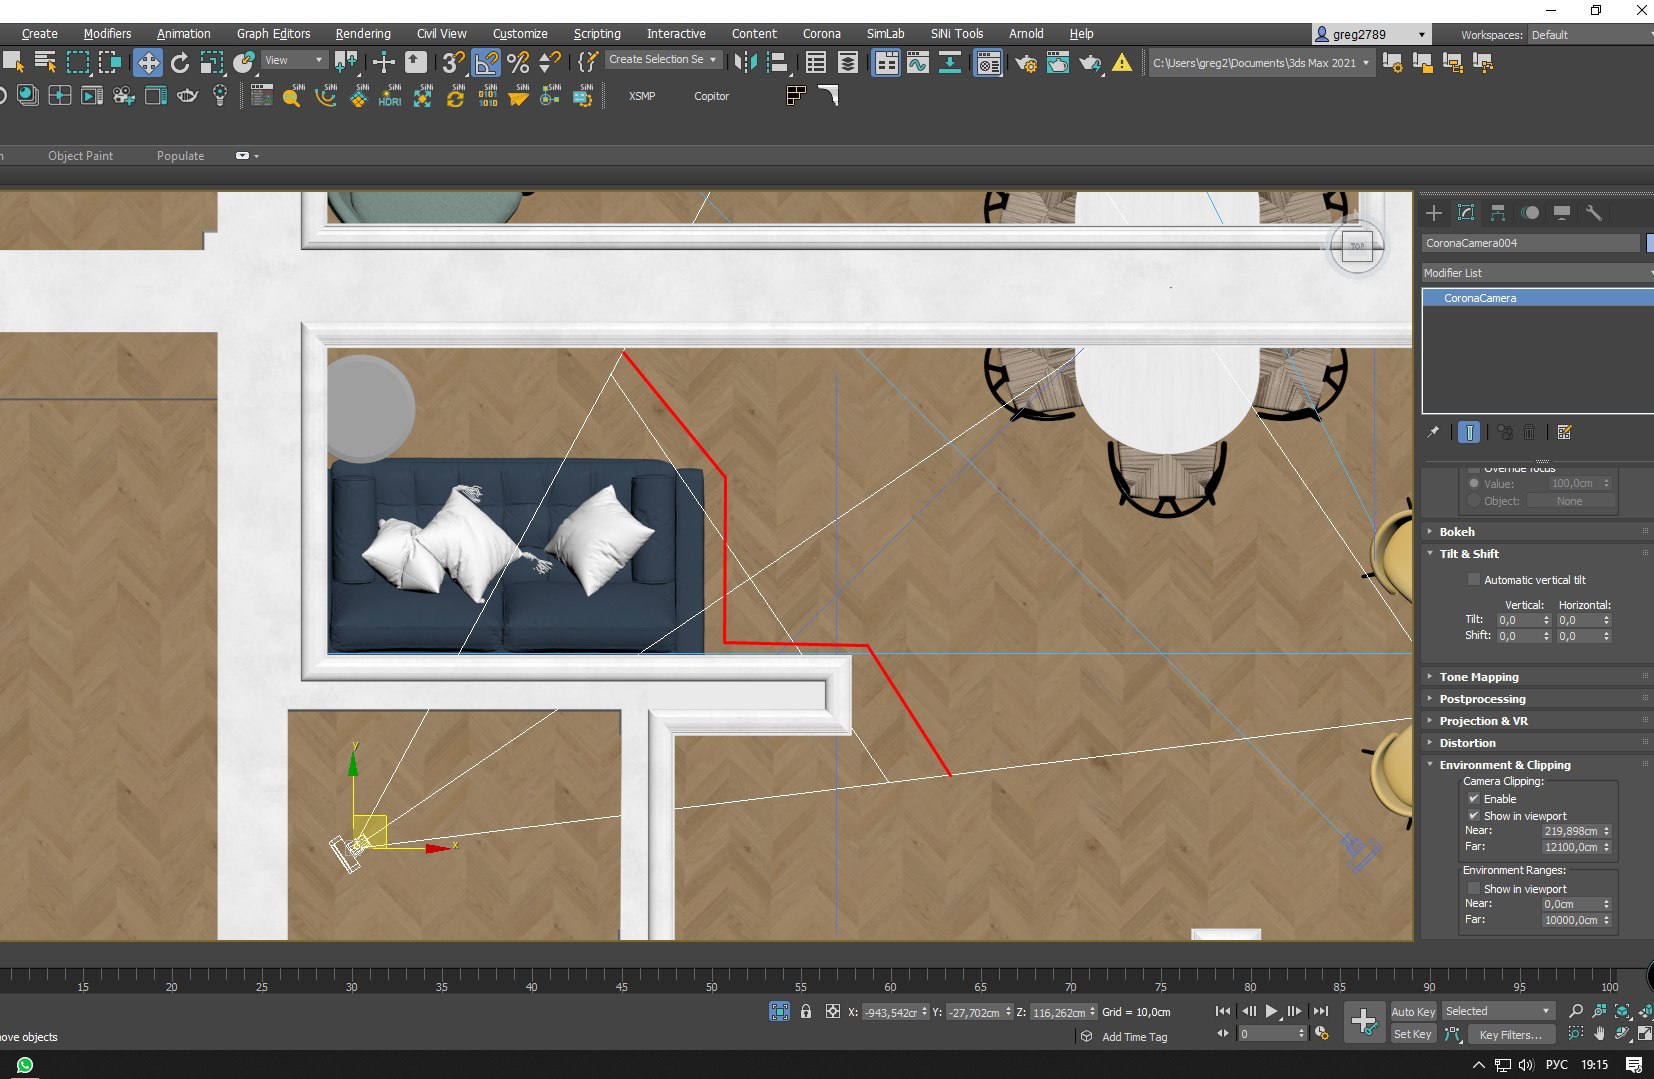
Task: Open the Selected key filter dropdown
Action: click(x=1497, y=1011)
